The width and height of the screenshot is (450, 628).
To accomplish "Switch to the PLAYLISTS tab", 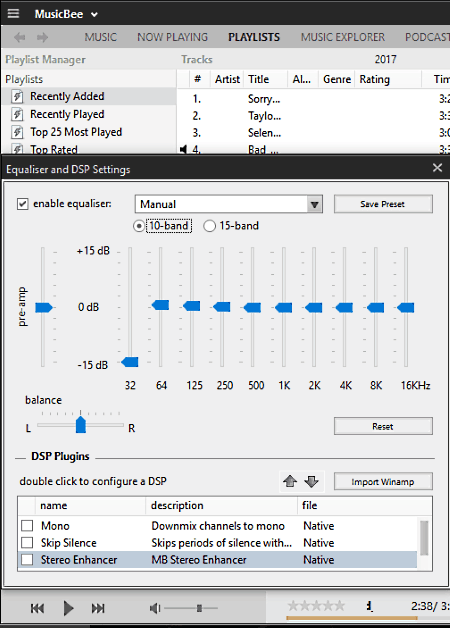I will (254, 37).
